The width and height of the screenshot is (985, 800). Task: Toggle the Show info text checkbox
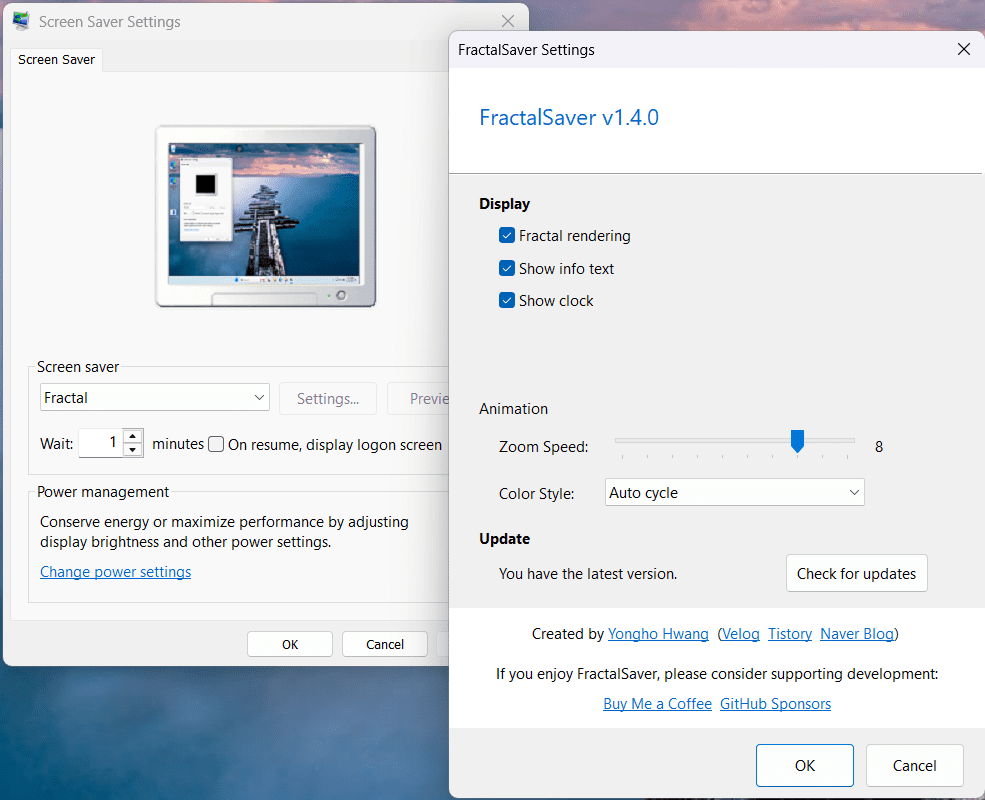point(506,268)
